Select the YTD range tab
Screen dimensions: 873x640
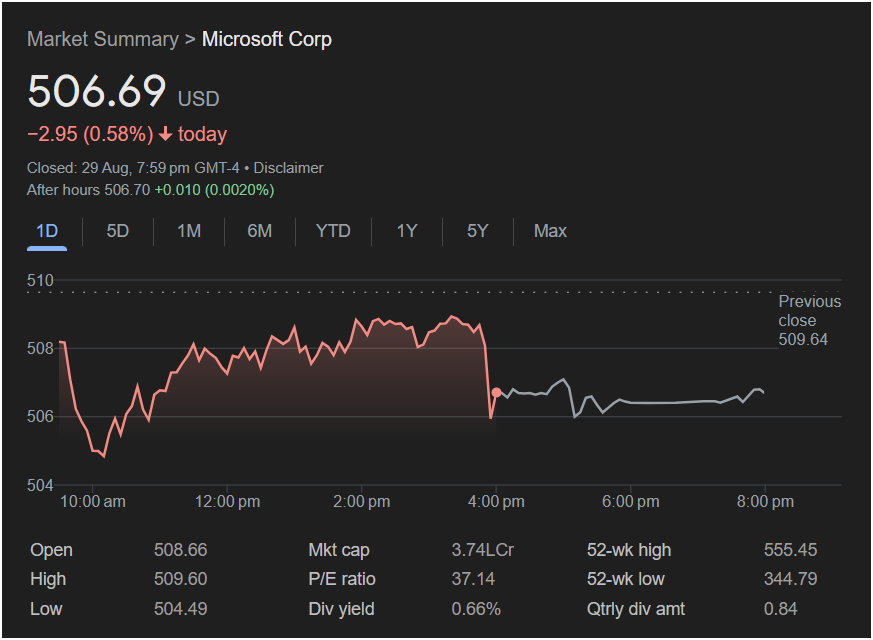pos(333,231)
